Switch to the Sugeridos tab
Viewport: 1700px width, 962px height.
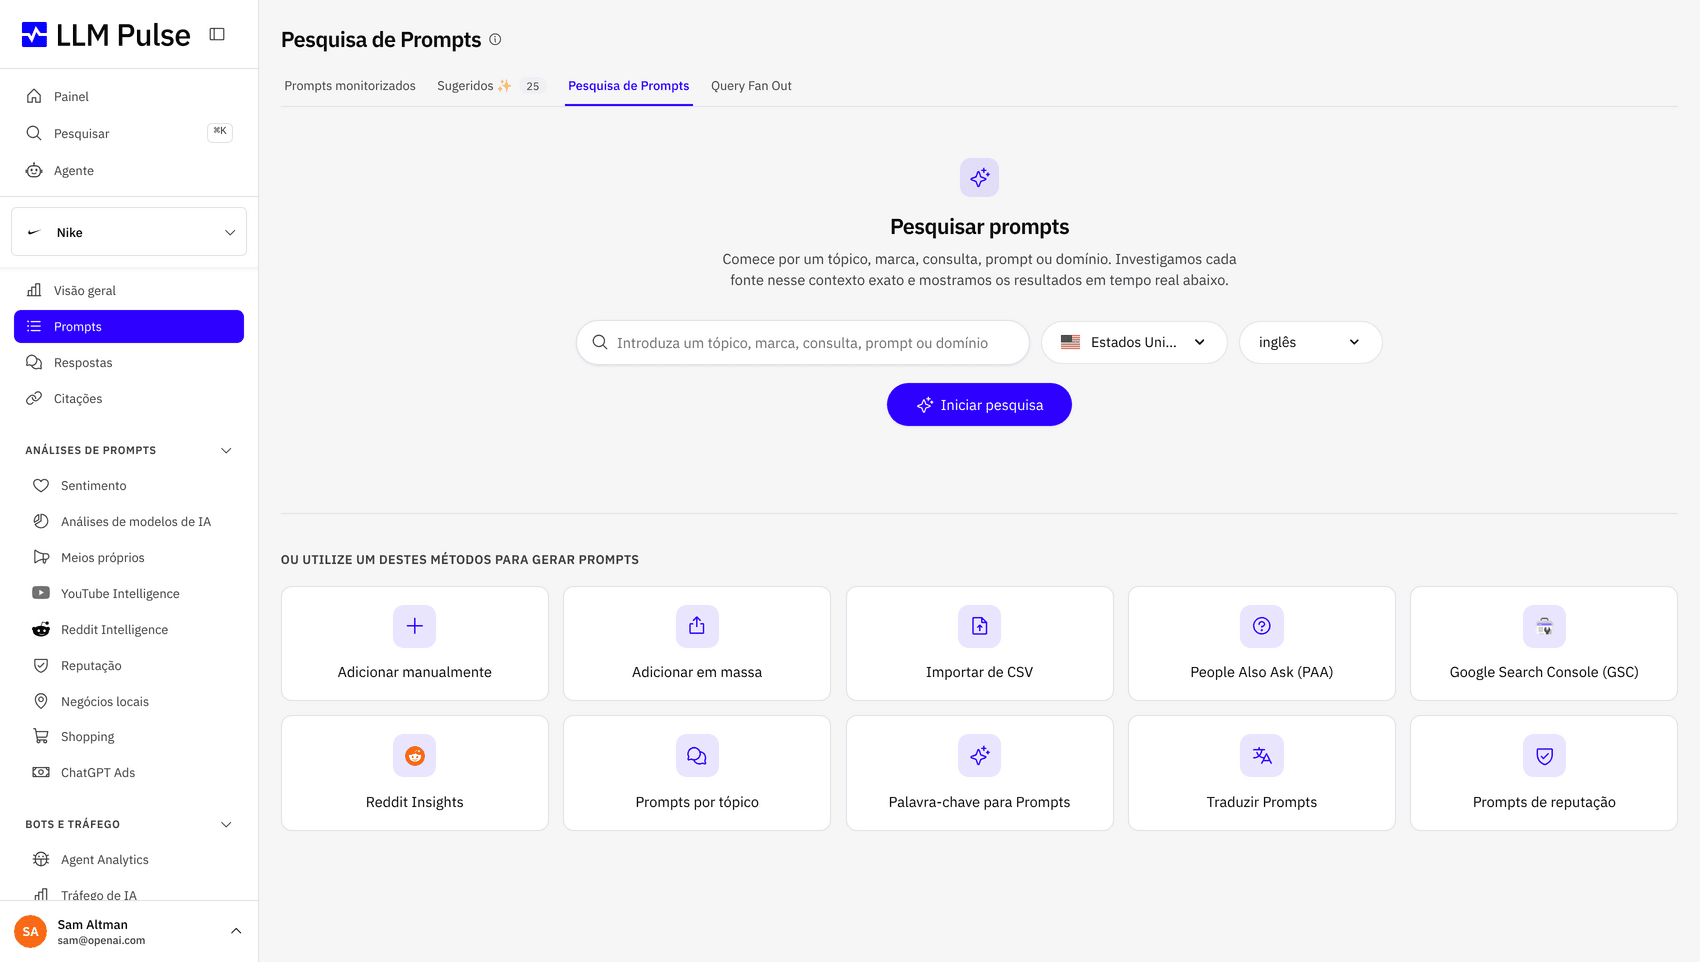coord(489,86)
